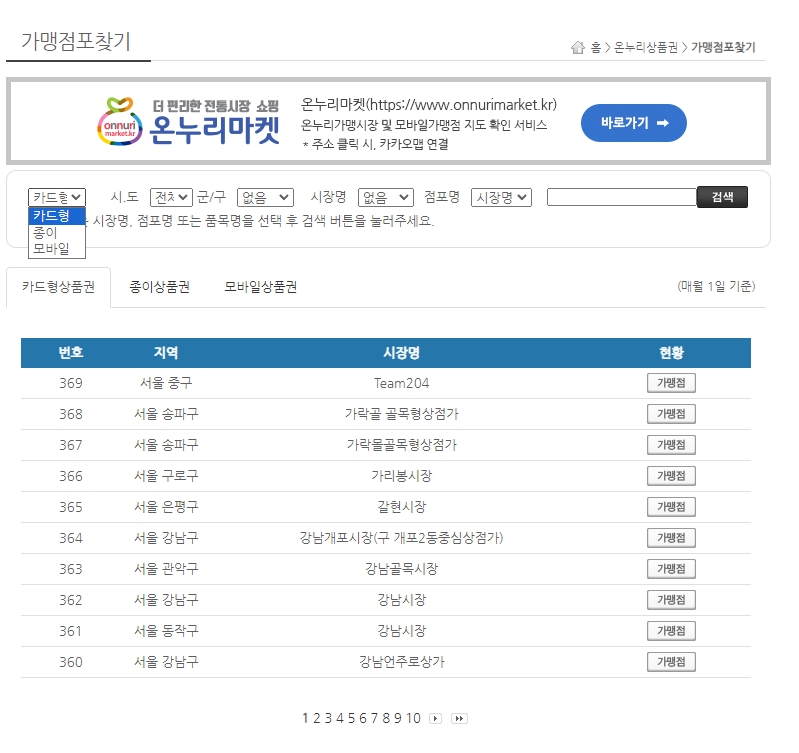Click 가맹점 button in row 361
This screenshot has width=799, height=753.
(x=671, y=631)
